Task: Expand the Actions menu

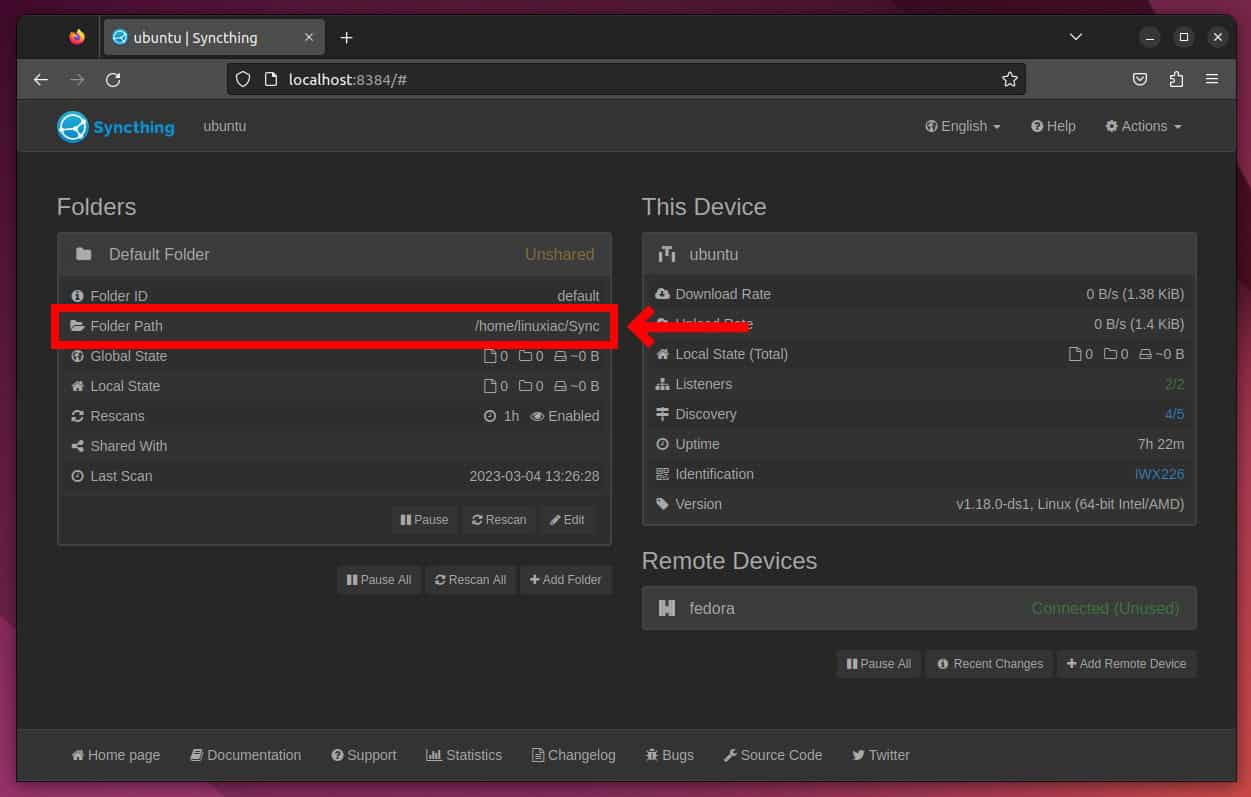Action: [1142, 126]
